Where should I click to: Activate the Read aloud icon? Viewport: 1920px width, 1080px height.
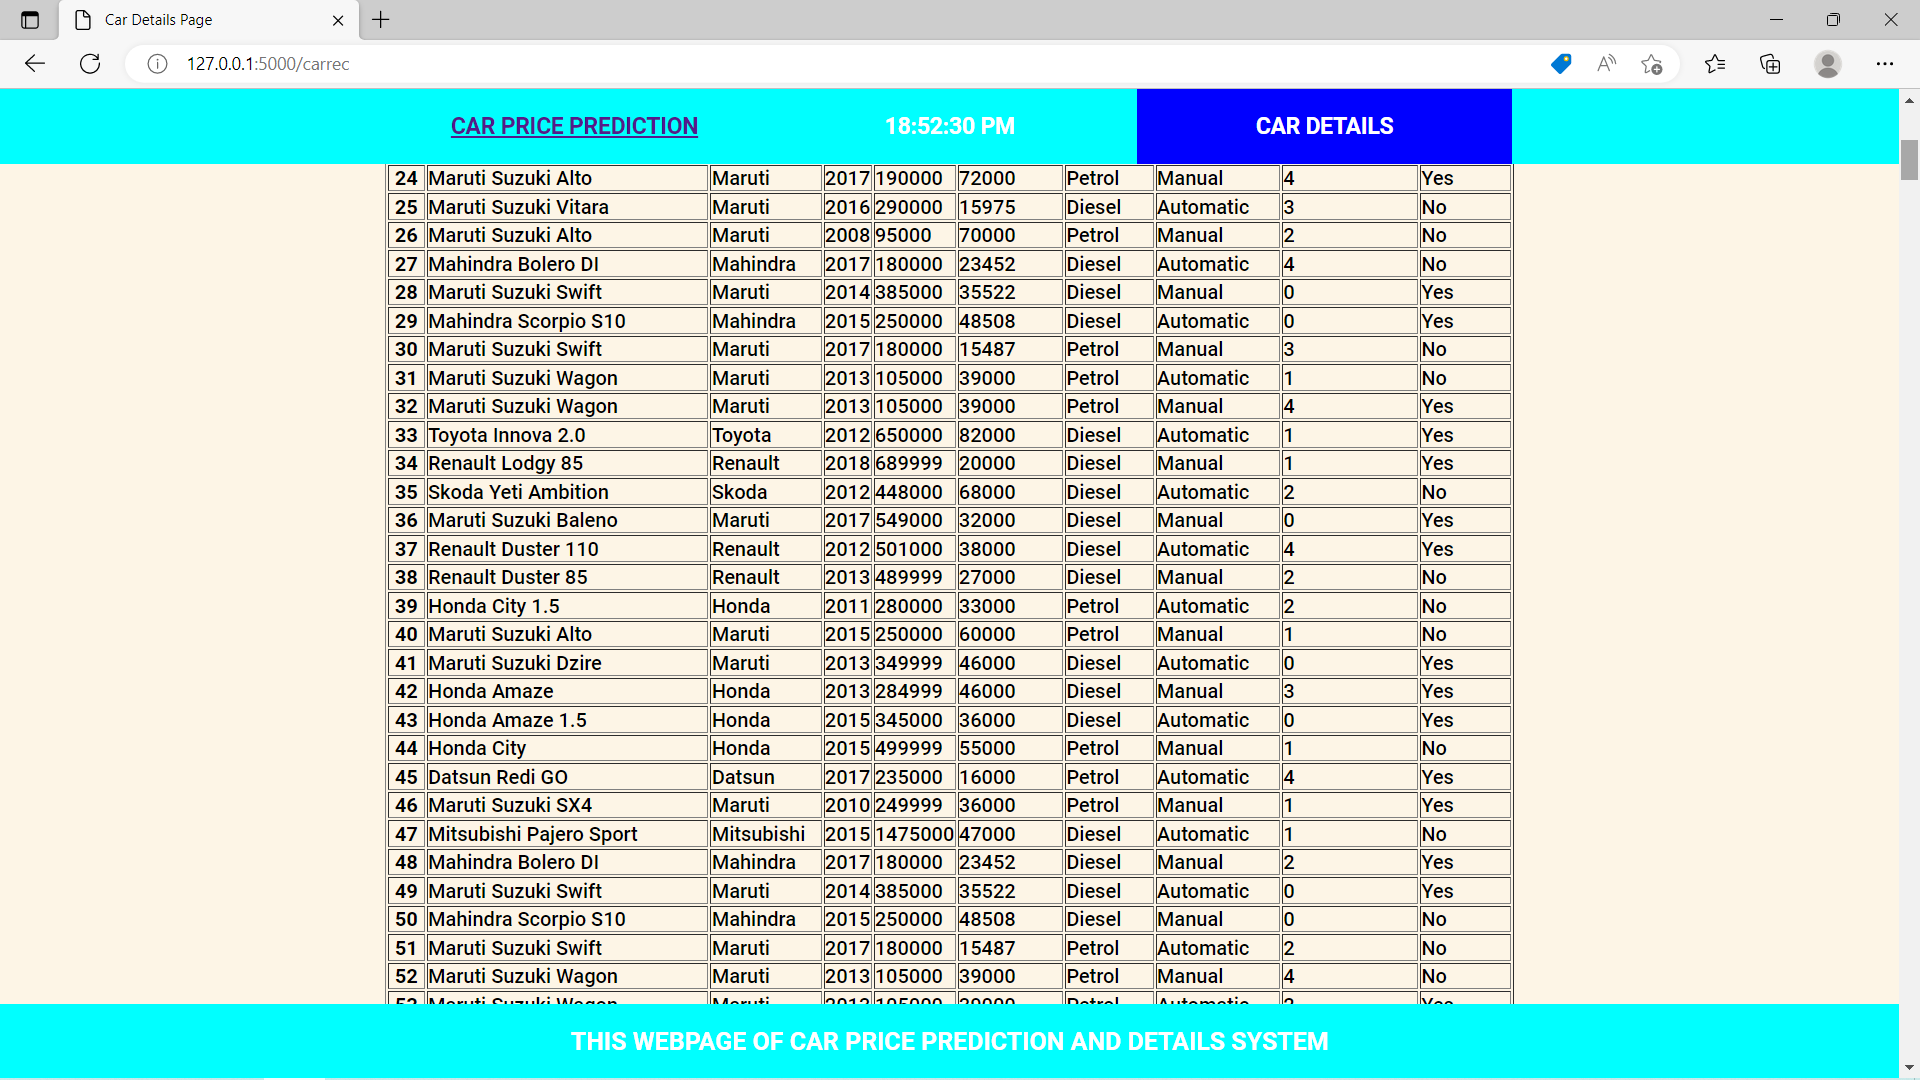click(1606, 64)
